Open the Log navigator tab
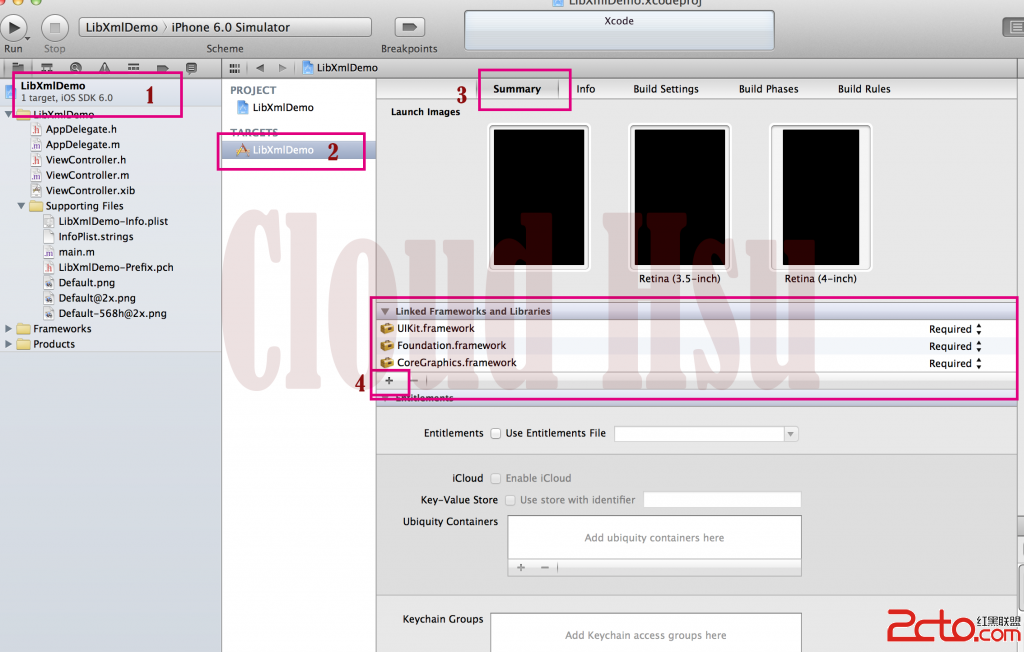This screenshot has height=652, width=1024. (x=191, y=67)
